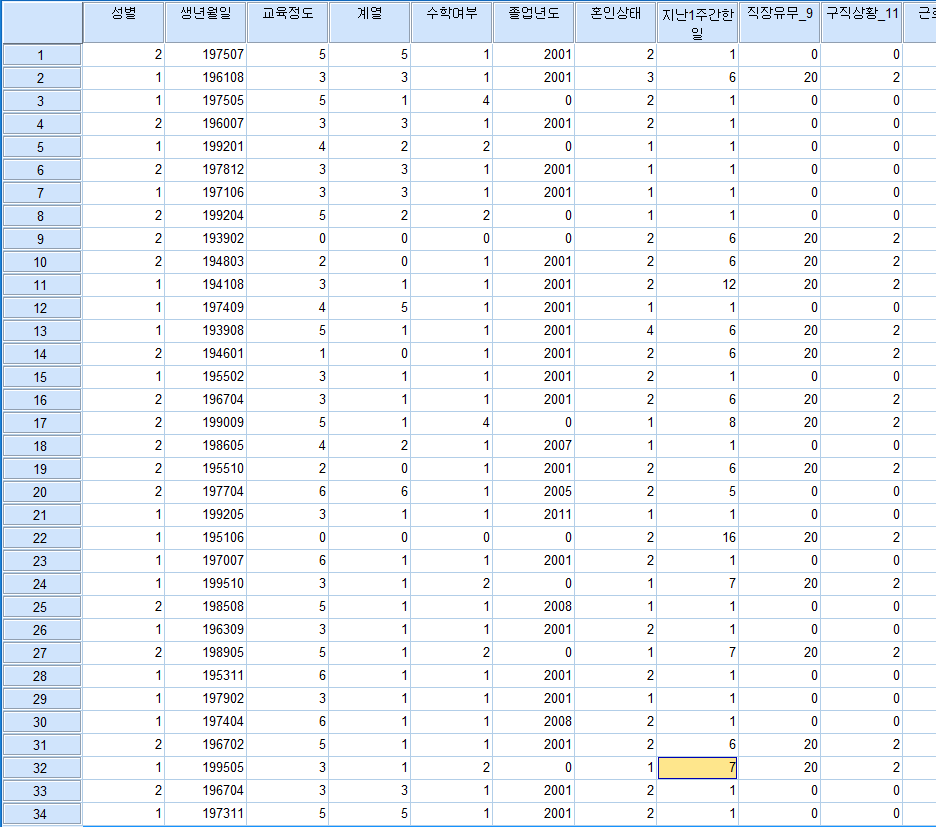The height and width of the screenshot is (827, 936).
Task: Select row number 1 header
Action: click(41, 55)
